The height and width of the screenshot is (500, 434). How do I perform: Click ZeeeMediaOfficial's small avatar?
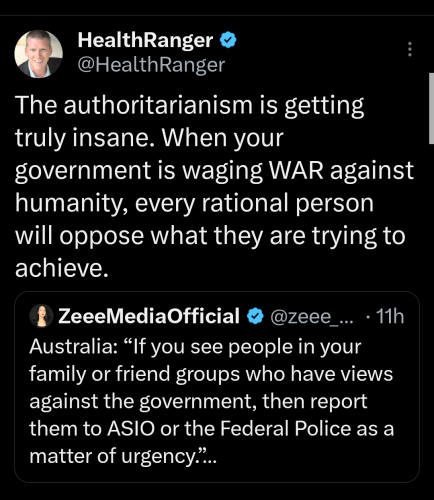tap(41, 315)
